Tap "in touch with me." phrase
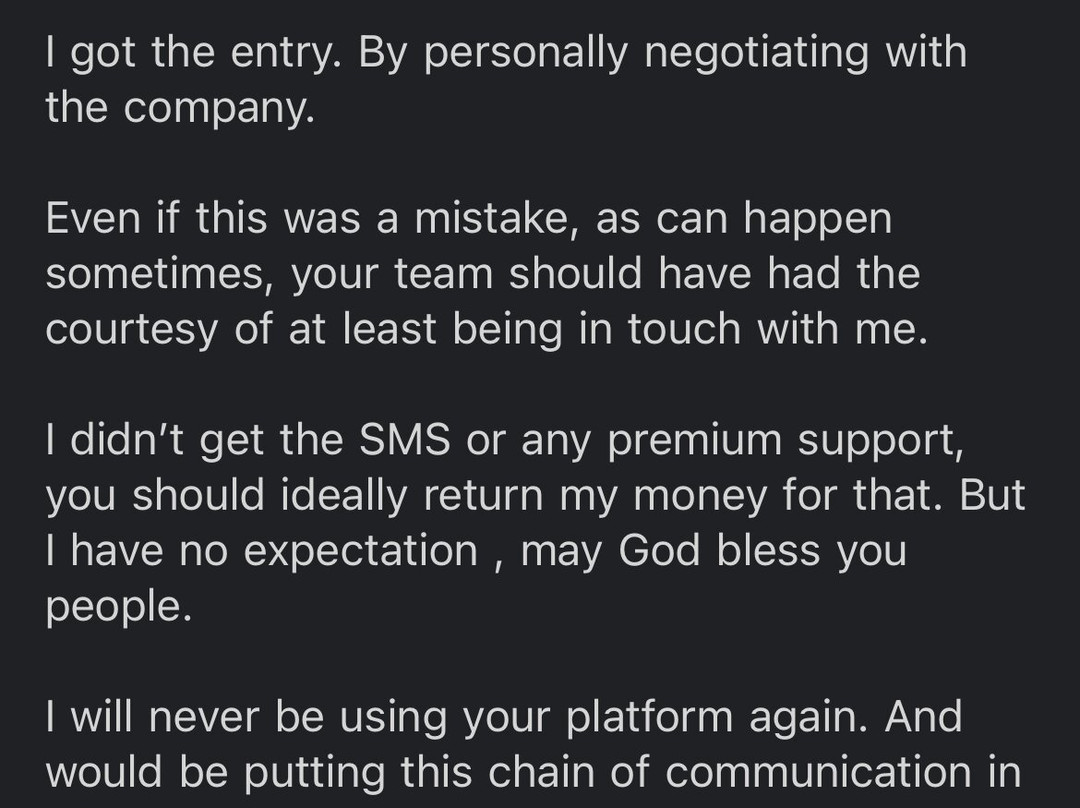This screenshot has height=808, width=1080. click(778, 329)
